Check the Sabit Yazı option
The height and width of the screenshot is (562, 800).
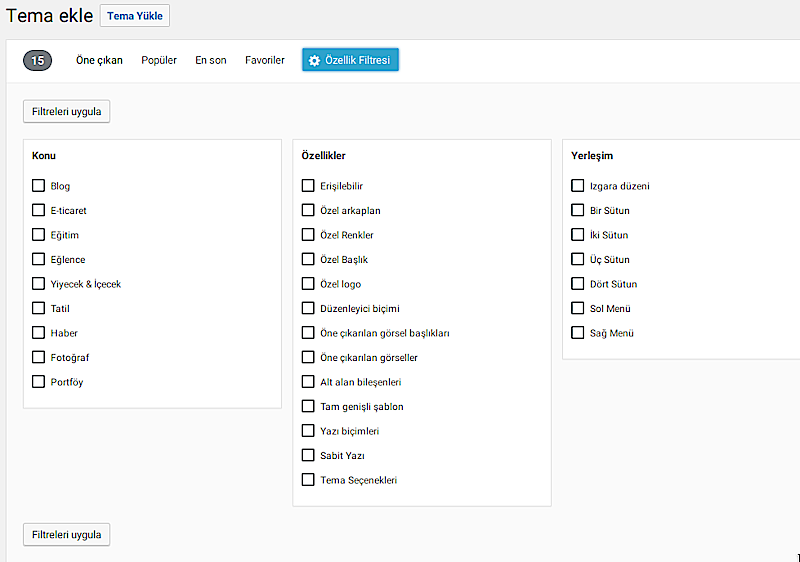click(308, 454)
